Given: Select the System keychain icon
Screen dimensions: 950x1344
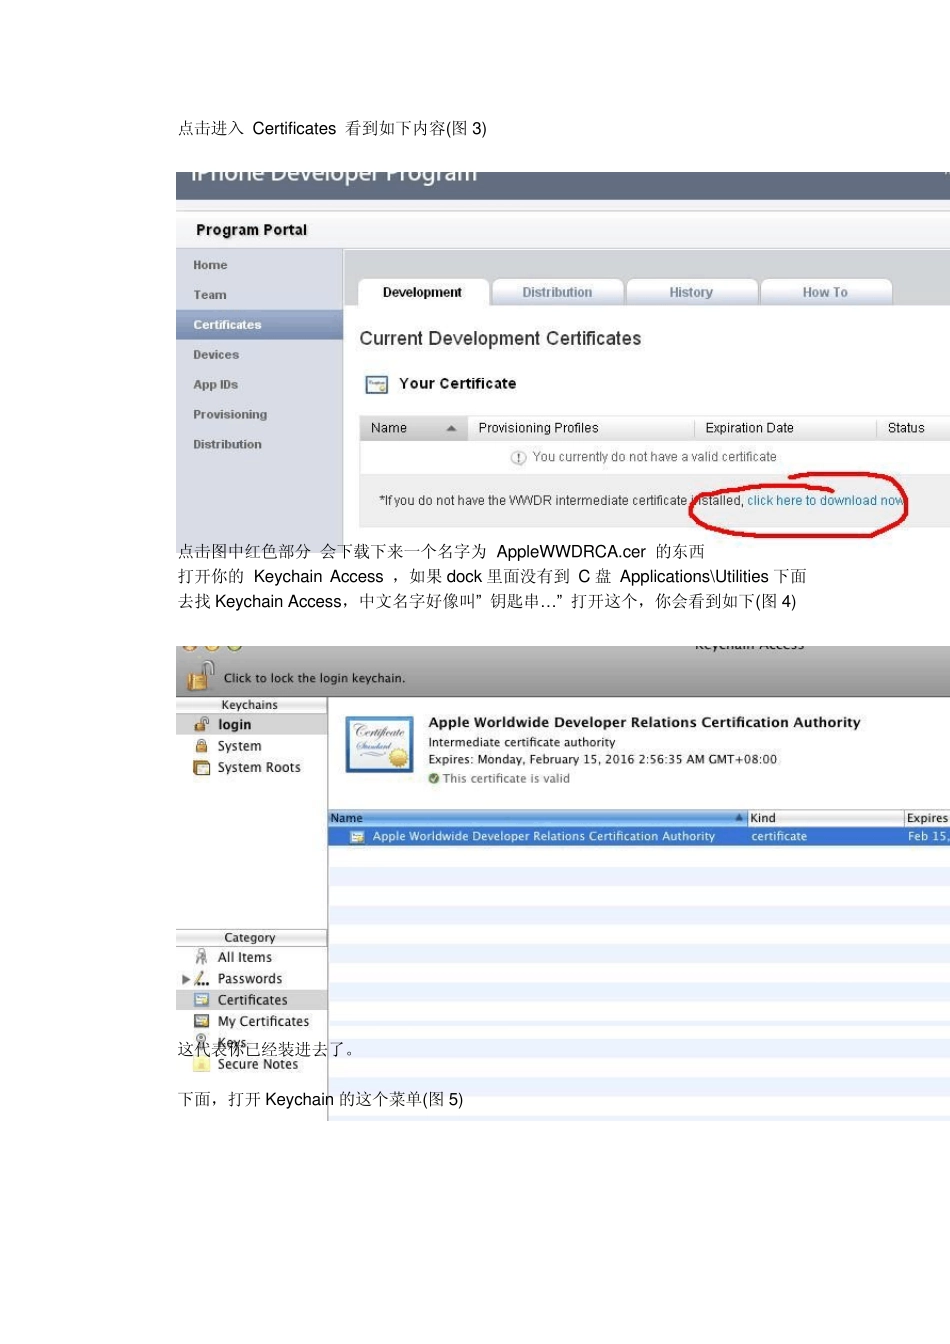Looking at the screenshot, I should coord(201,746).
